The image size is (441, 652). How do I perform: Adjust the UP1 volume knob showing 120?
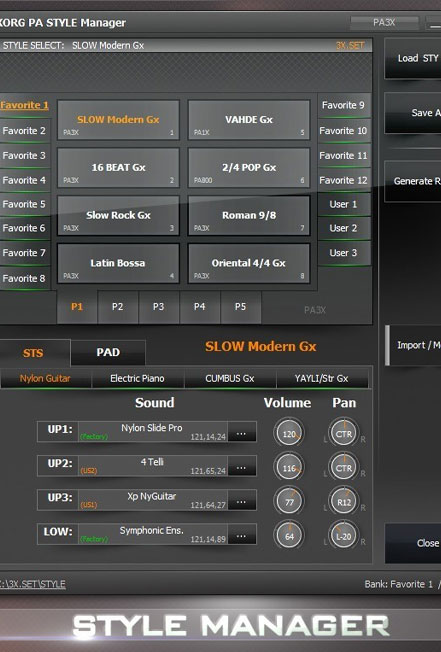point(289,433)
